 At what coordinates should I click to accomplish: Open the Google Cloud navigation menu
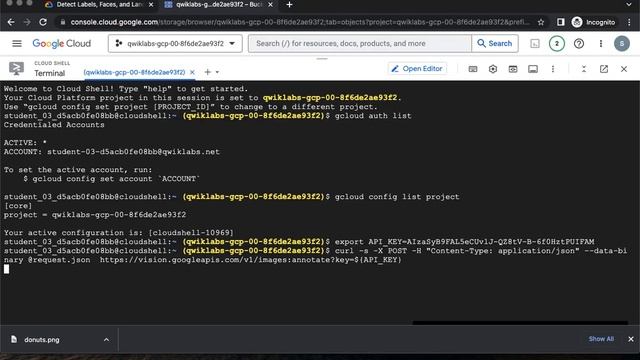click(x=17, y=43)
